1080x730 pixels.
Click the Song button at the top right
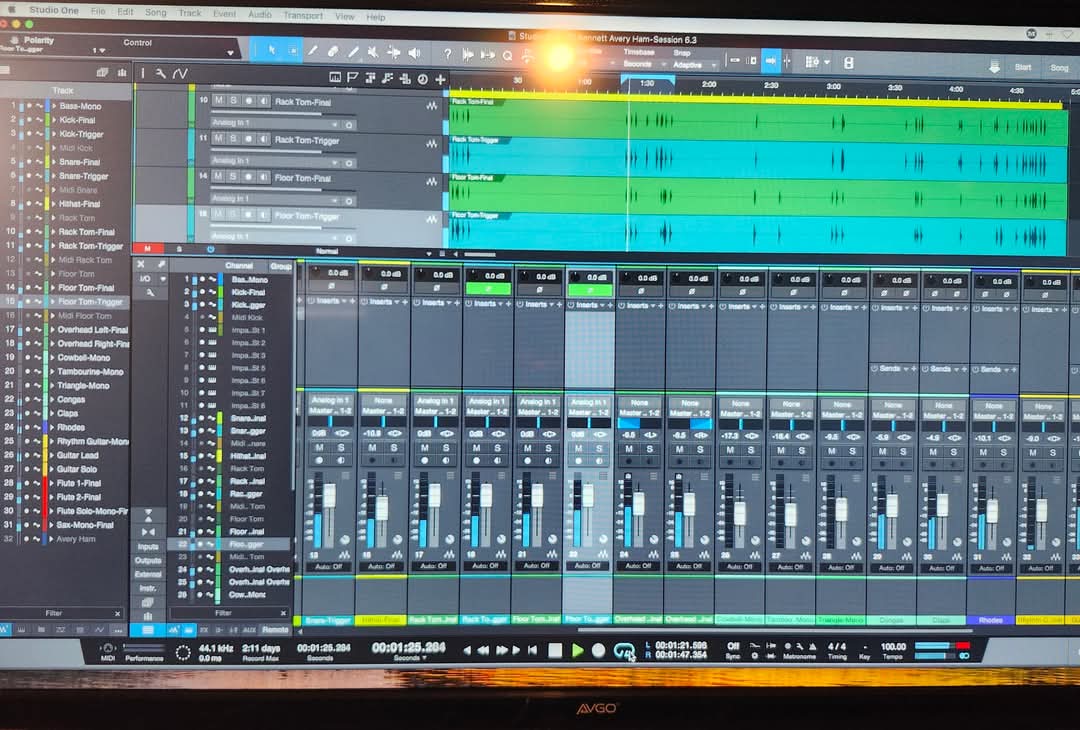1059,67
